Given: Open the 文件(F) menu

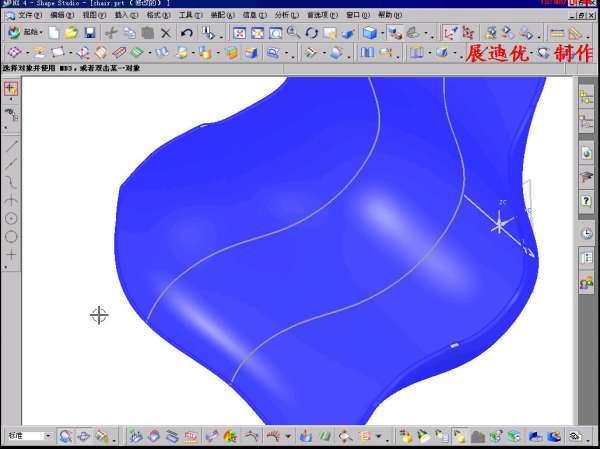Looking at the screenshot, I should pyautogui.click(x=29, y=15).
